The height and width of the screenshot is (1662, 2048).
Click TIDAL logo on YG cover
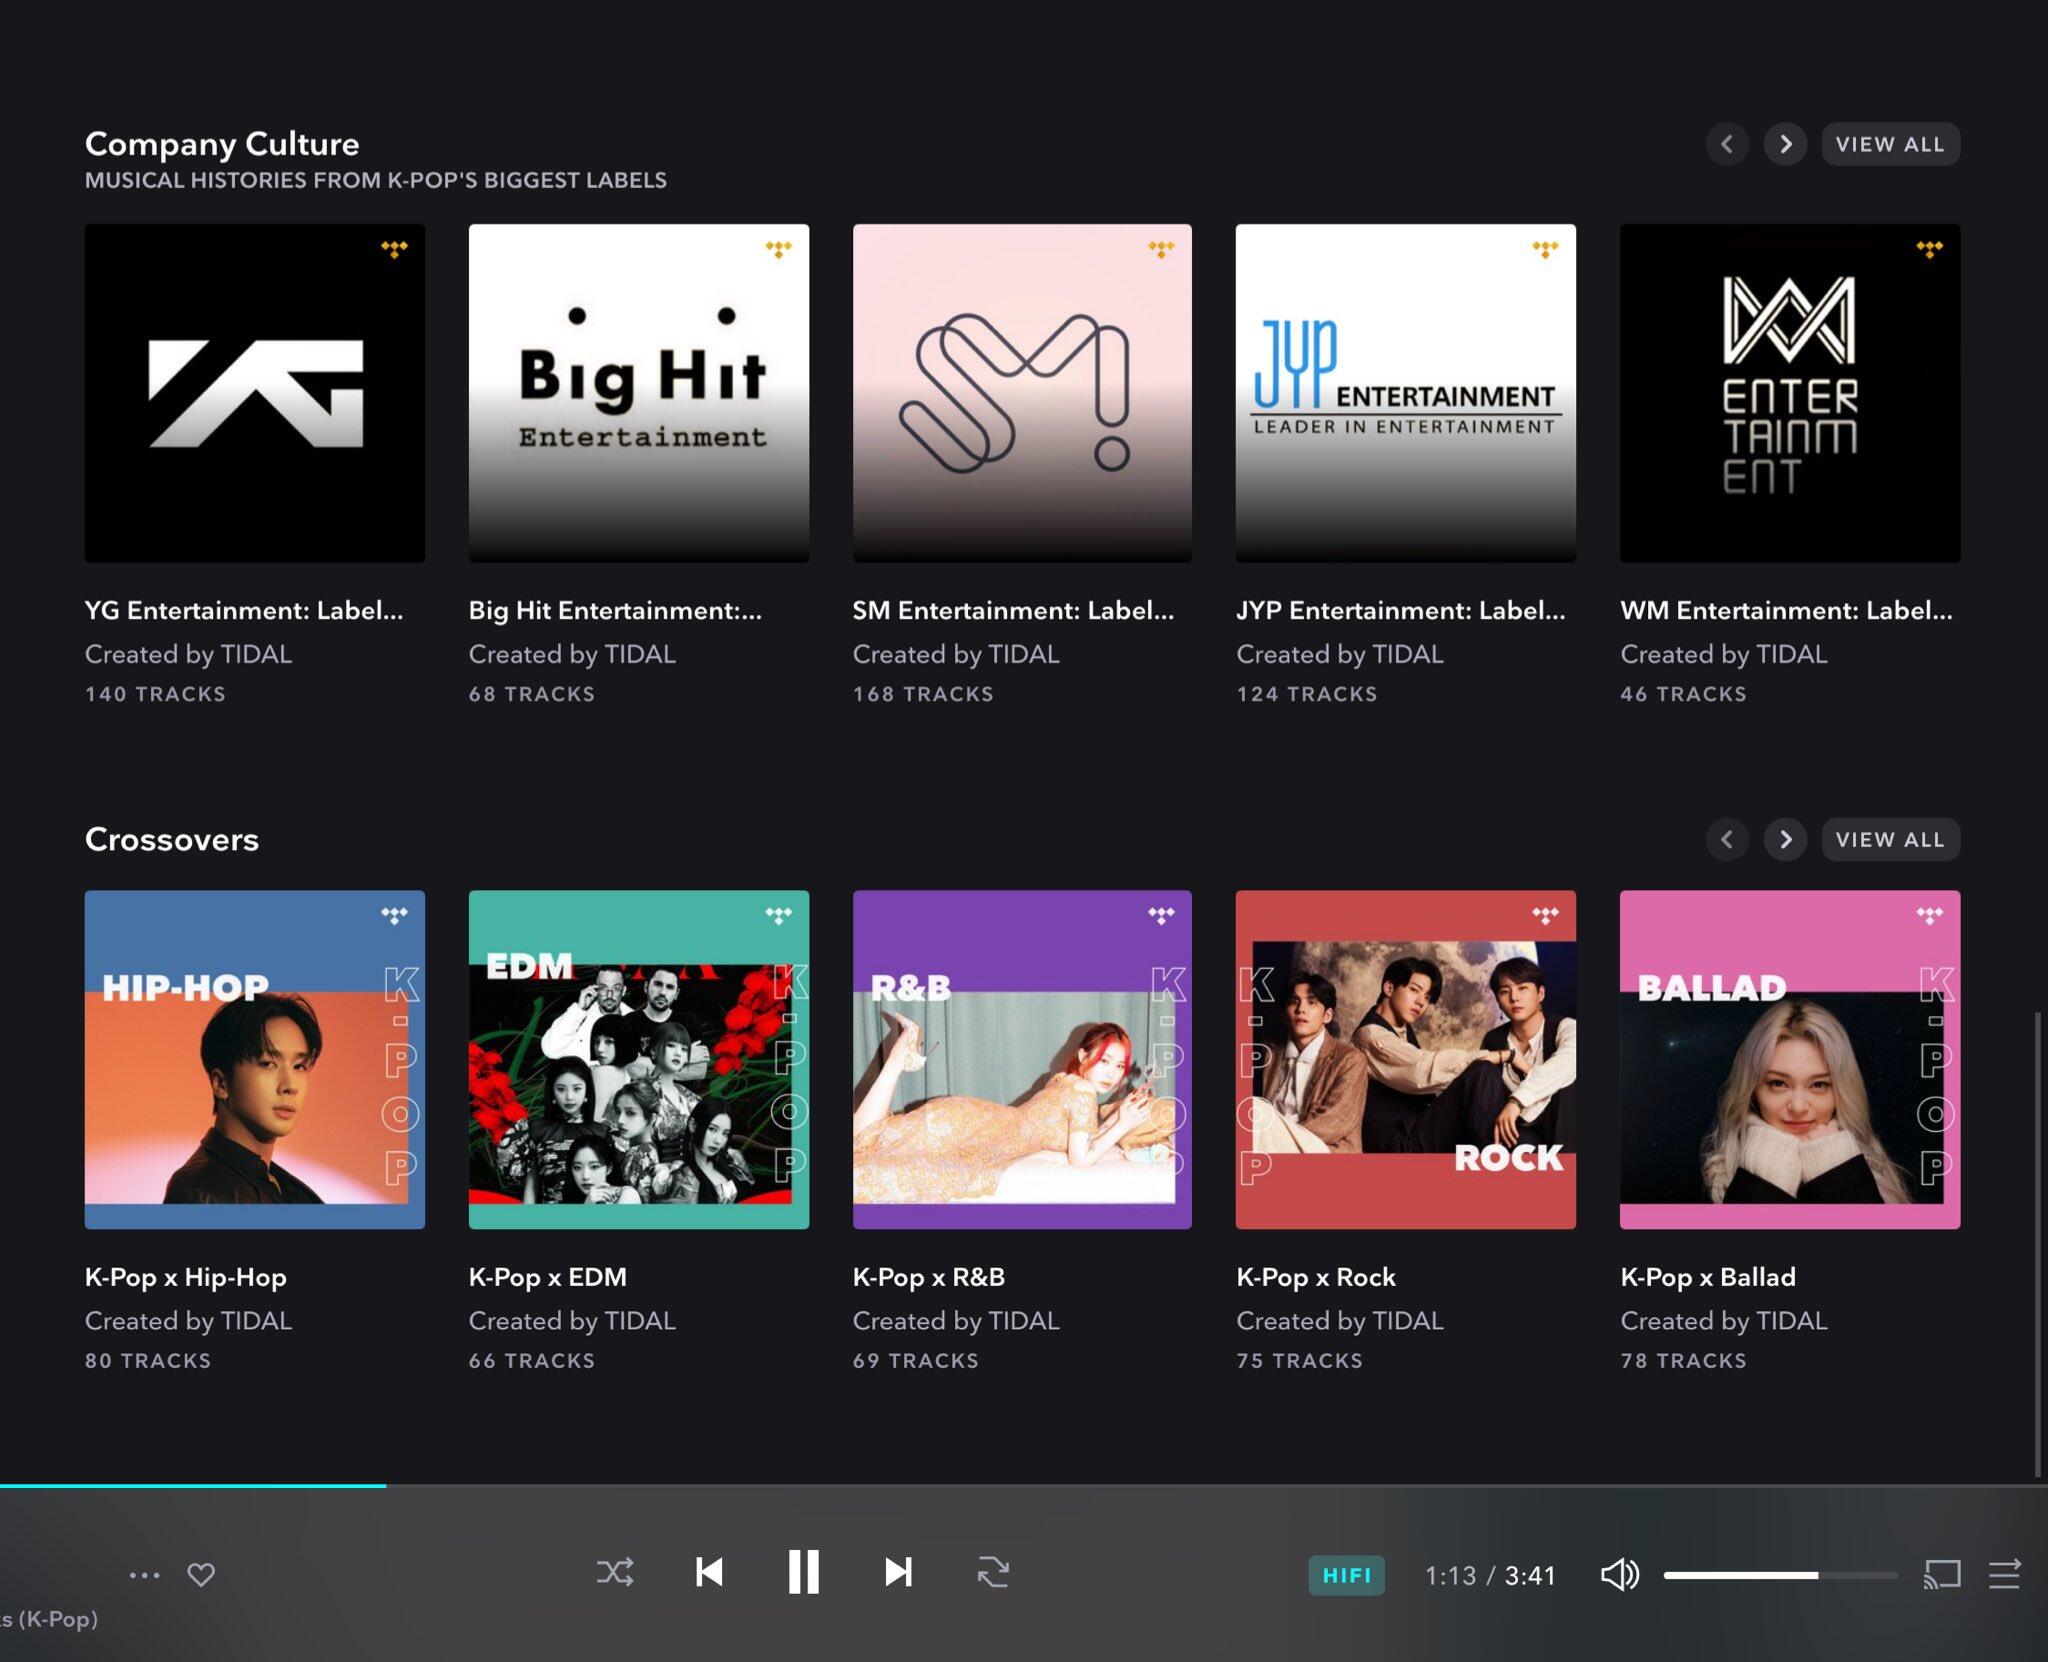(394, 249)
